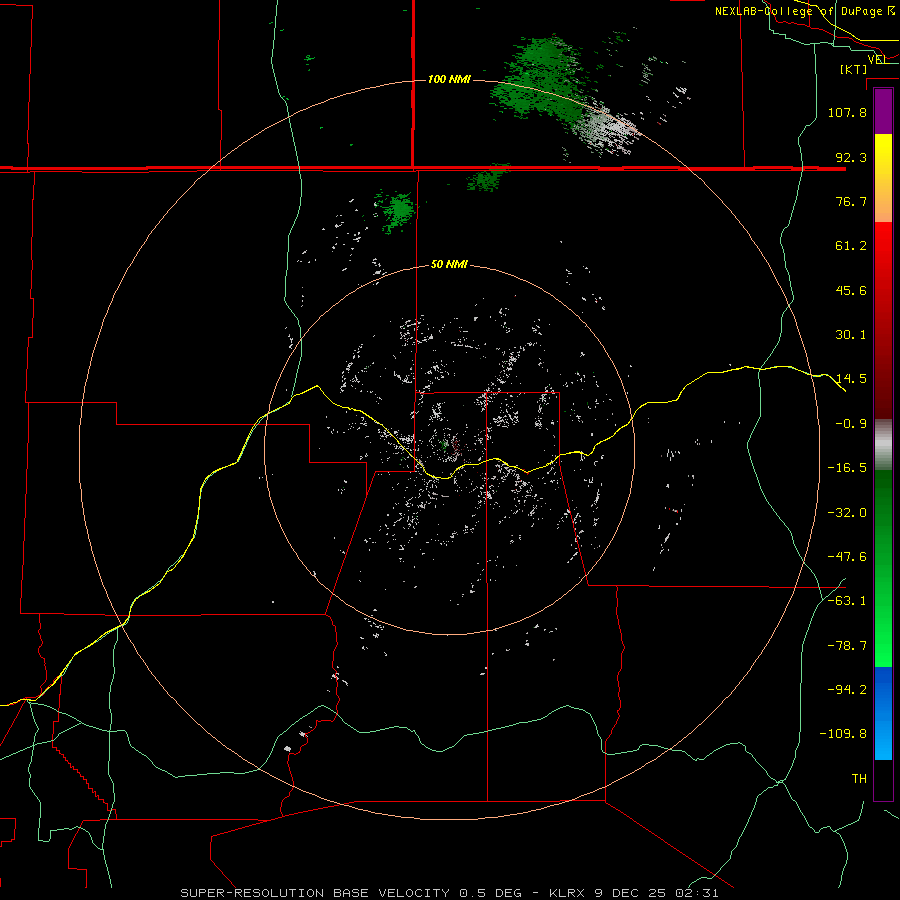Click the small green echo northwest of 50 NMI label
The height and width of the screenshot is (900, 900).
pyautogui.click(x=396, y=210)
